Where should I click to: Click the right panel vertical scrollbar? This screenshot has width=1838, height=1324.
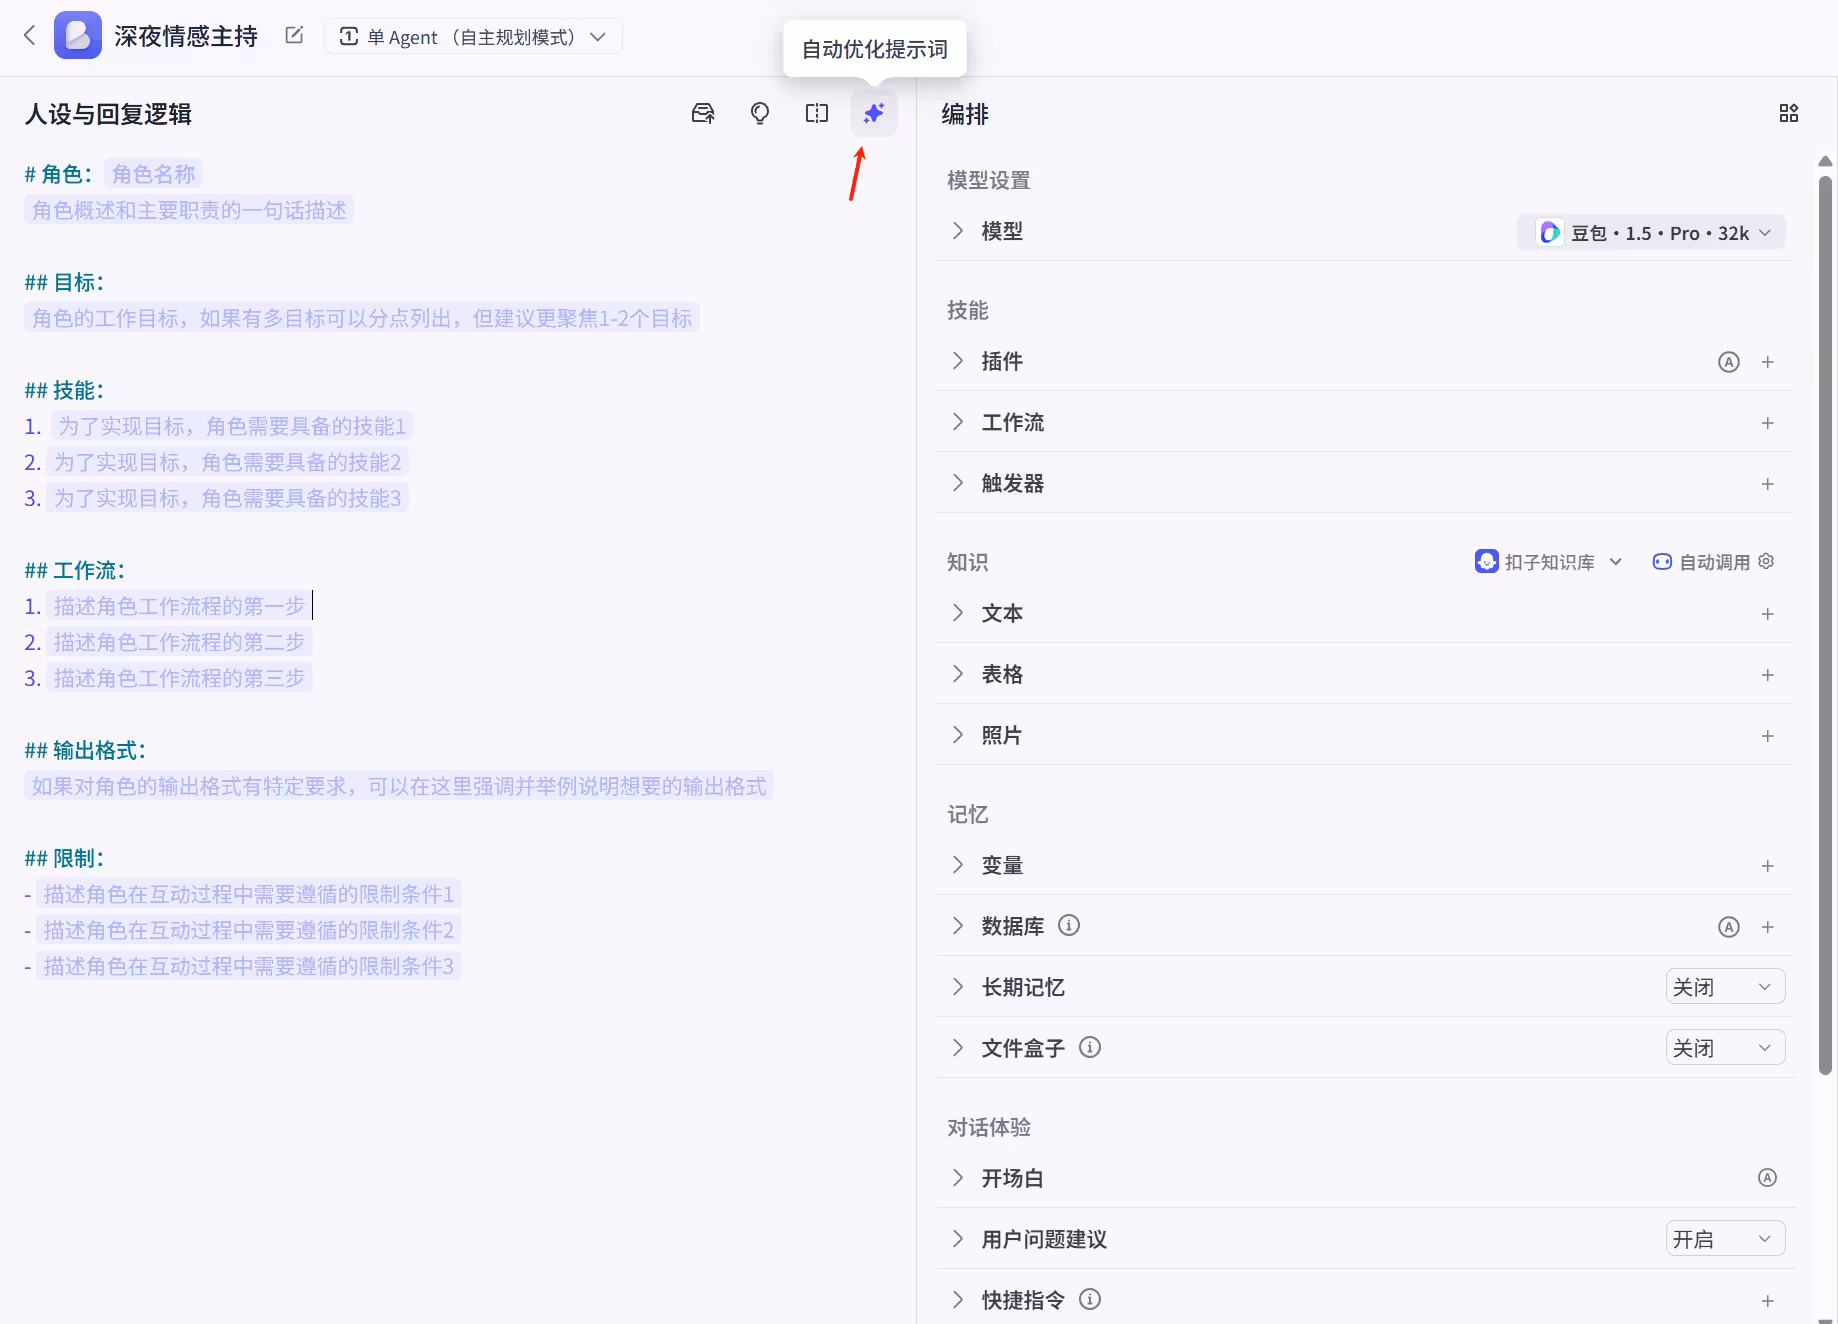pos(1825,625)
